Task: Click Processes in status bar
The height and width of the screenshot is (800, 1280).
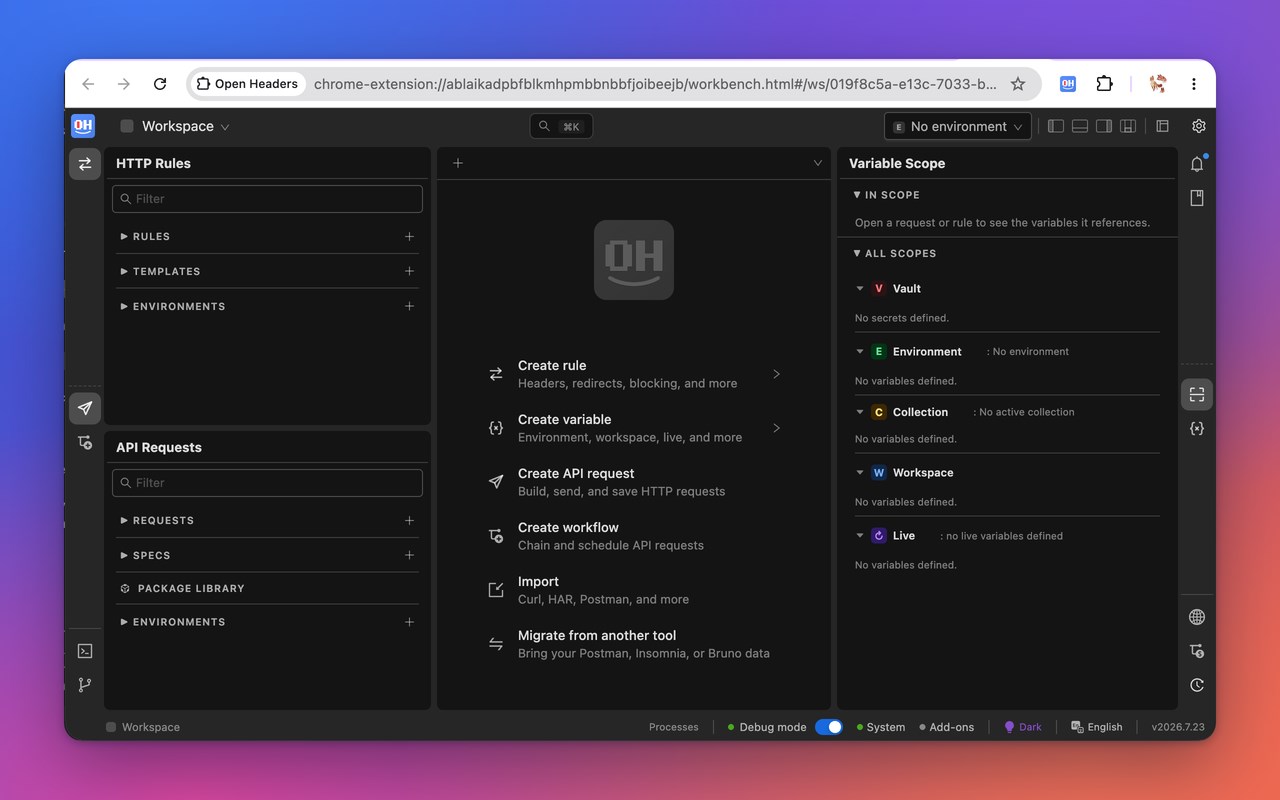Action: tap(673, 727)
